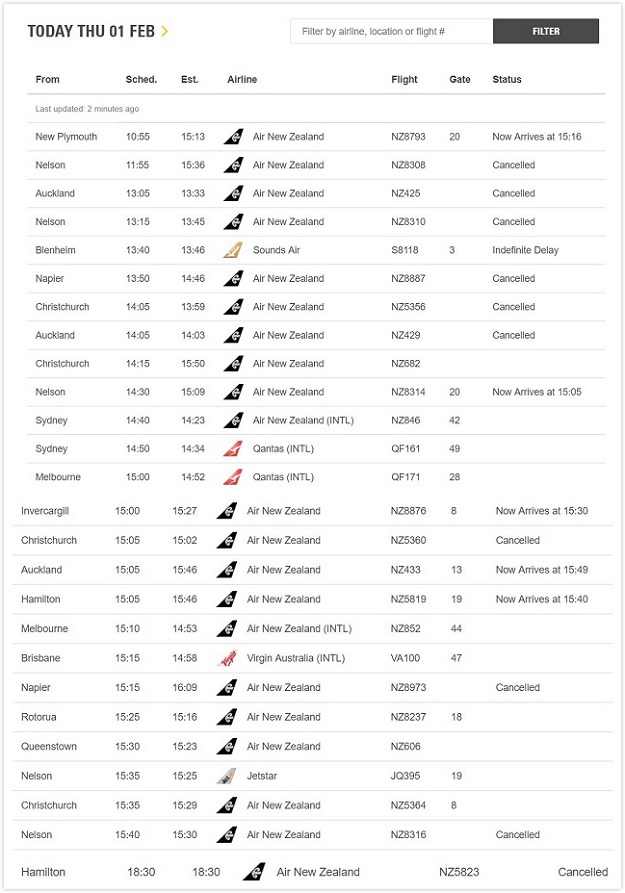Click the Qantas logo on flight QF171
This screenshot has width=625, height=893.
pos(233,477)
